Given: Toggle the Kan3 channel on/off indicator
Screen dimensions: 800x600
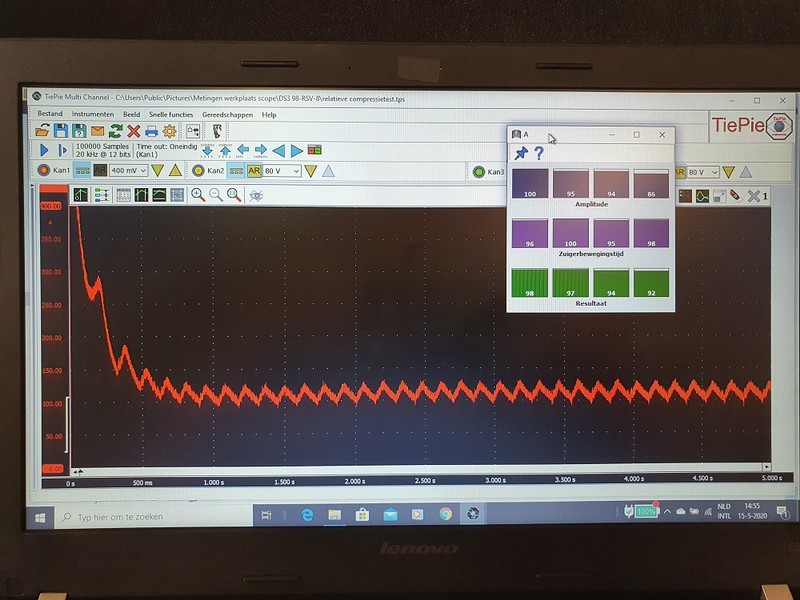Looking at the screenshot, I should point(479,172).
